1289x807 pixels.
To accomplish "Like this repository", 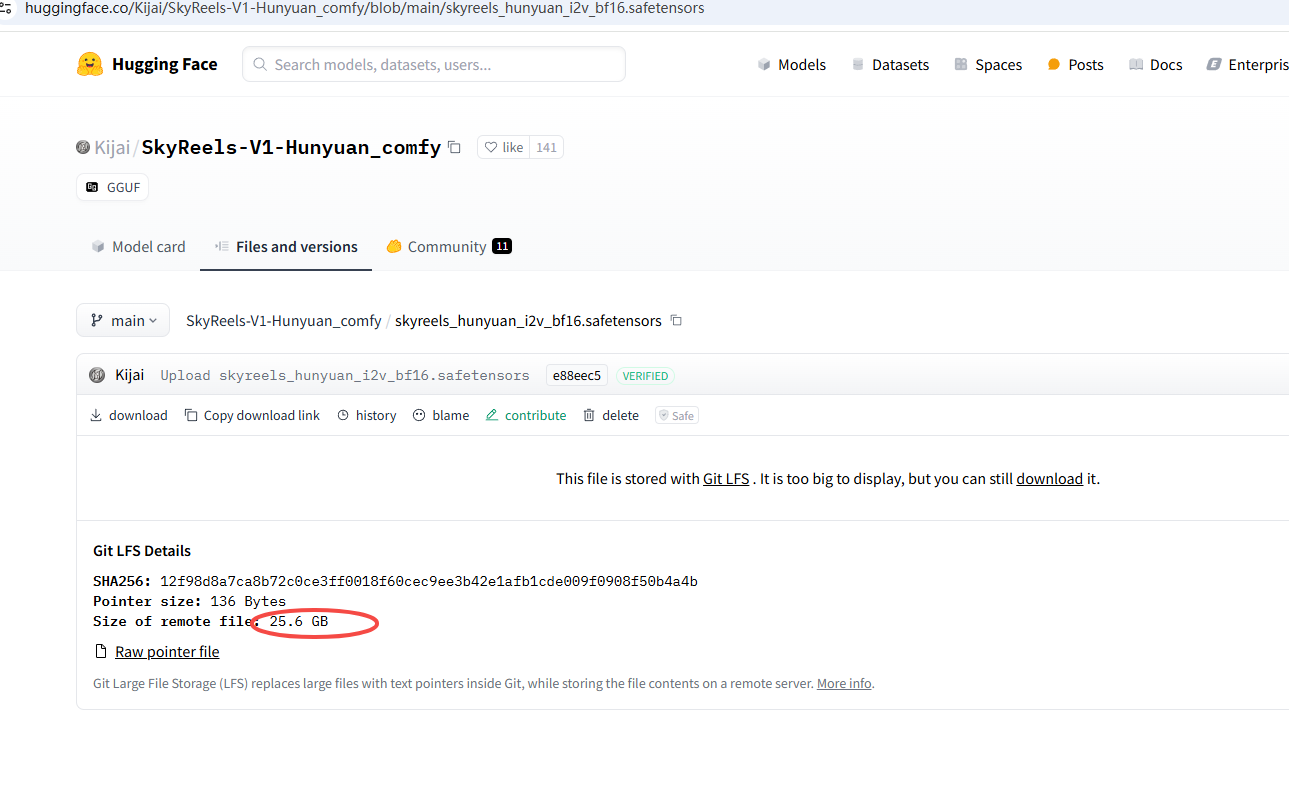I will click(x=503, y=147).
